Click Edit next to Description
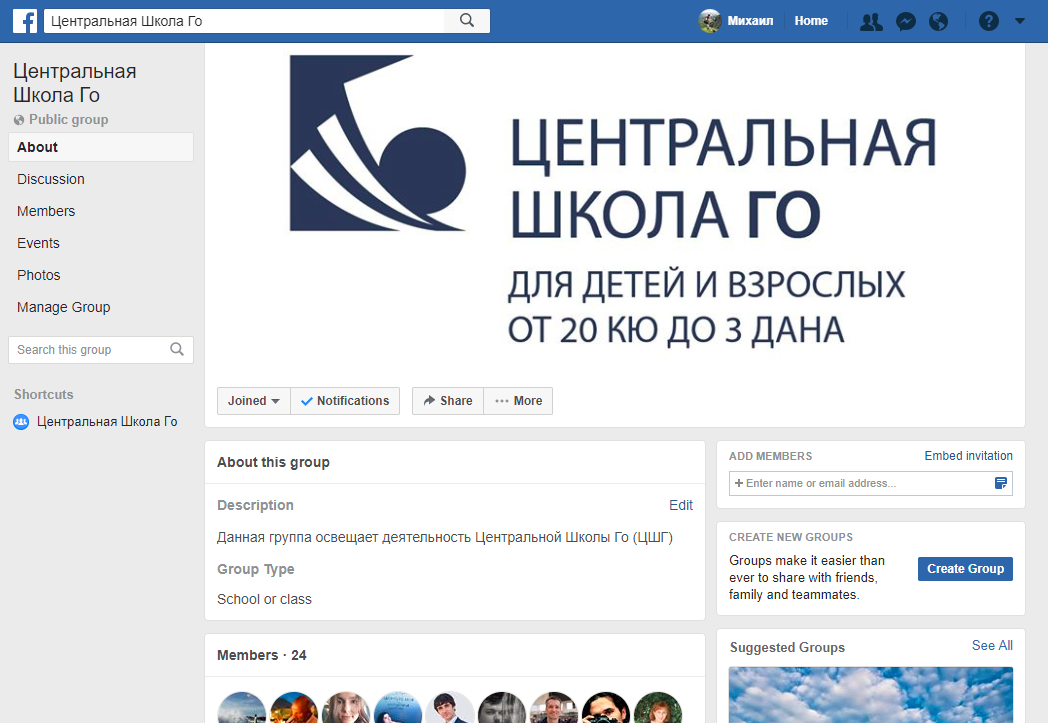This screenshot has height=723, width=1048. (680, 505)
